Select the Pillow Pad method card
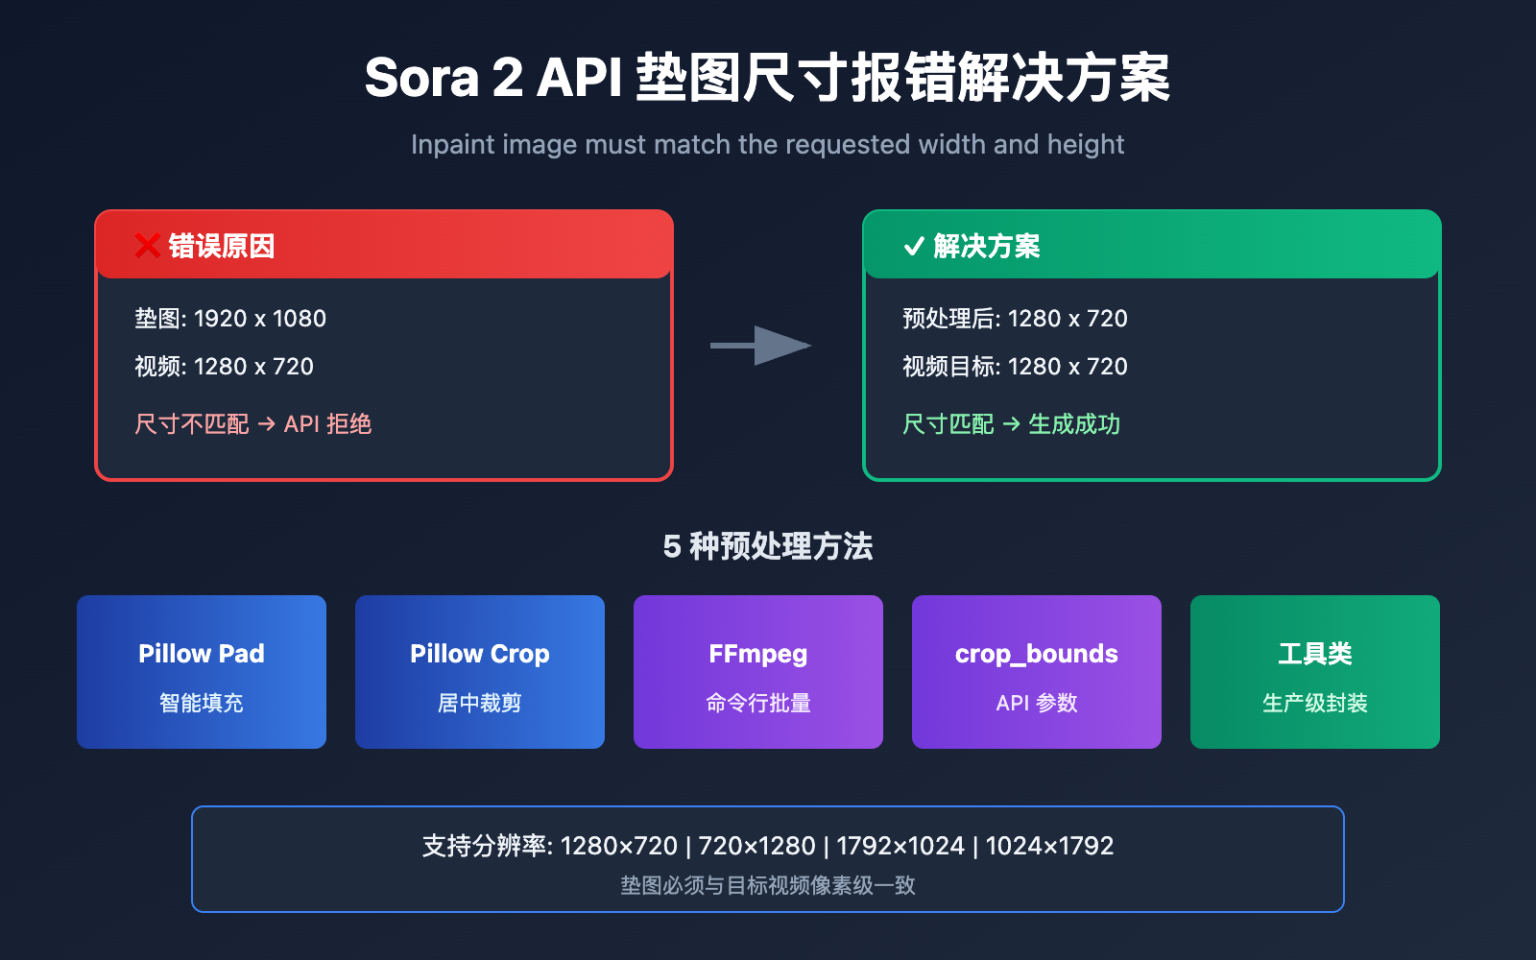 click(201, 672)
